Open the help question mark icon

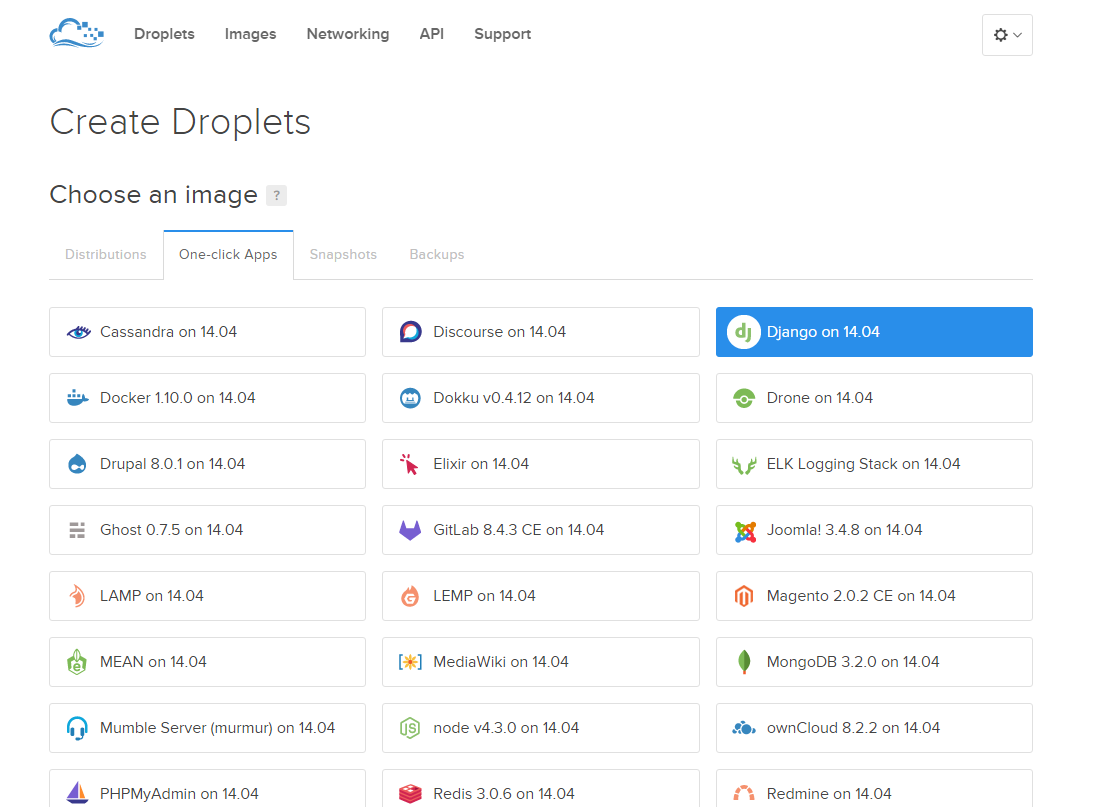tap(276, 195)
